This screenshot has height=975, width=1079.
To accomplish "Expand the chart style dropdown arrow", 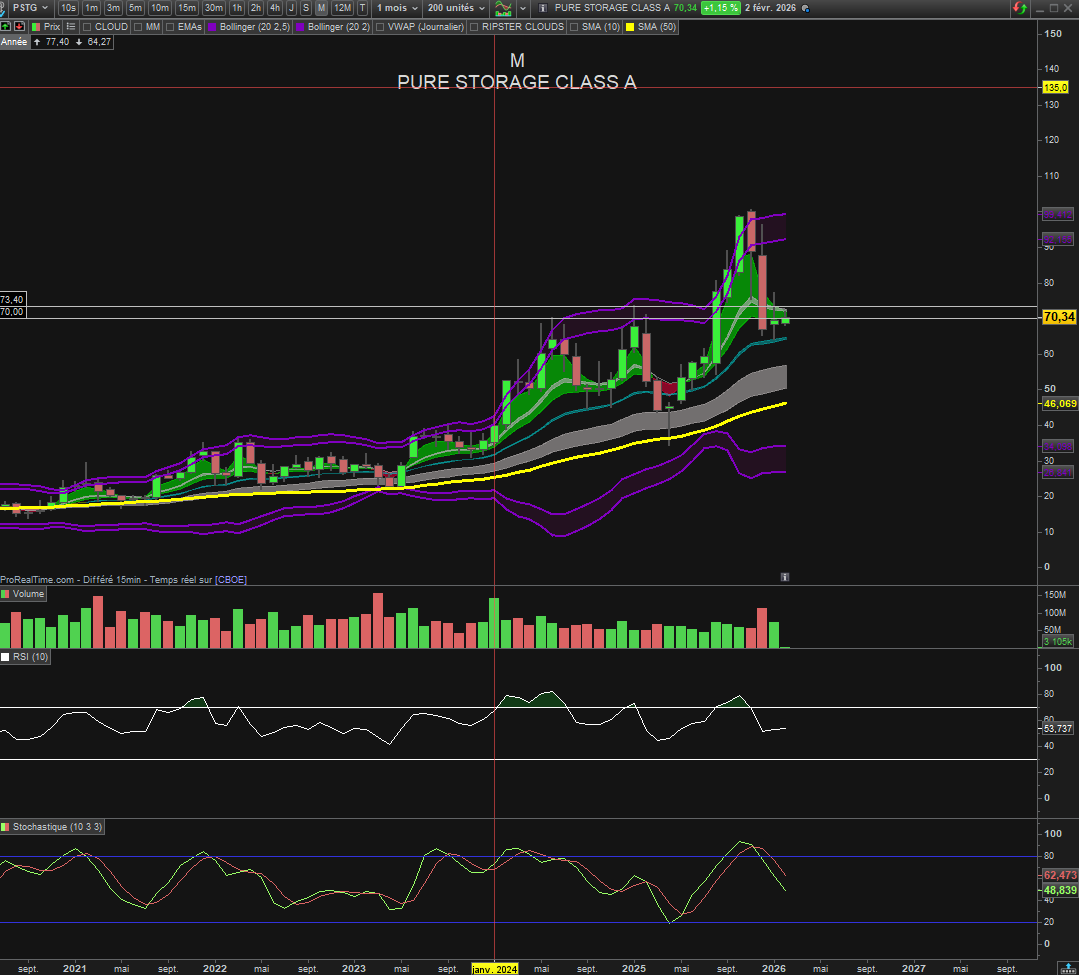I will pos(523,8).
